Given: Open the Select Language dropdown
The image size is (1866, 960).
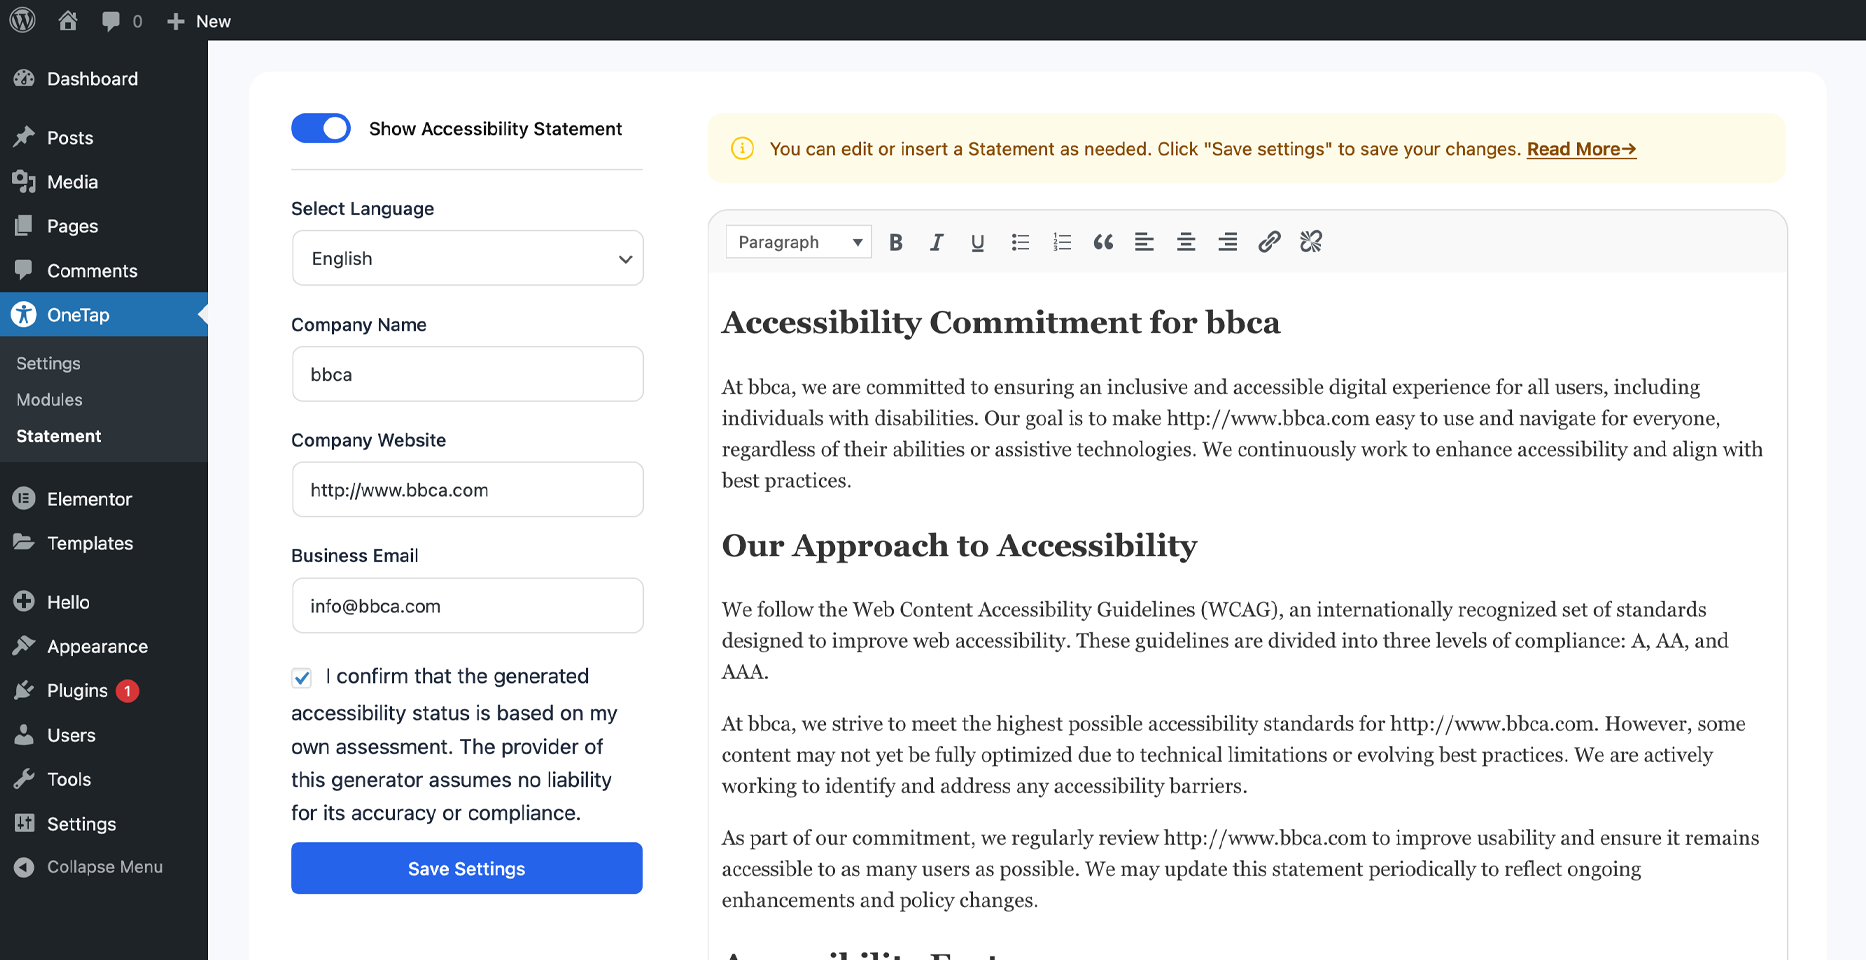Looking at the screenshot, I should 468,258.
